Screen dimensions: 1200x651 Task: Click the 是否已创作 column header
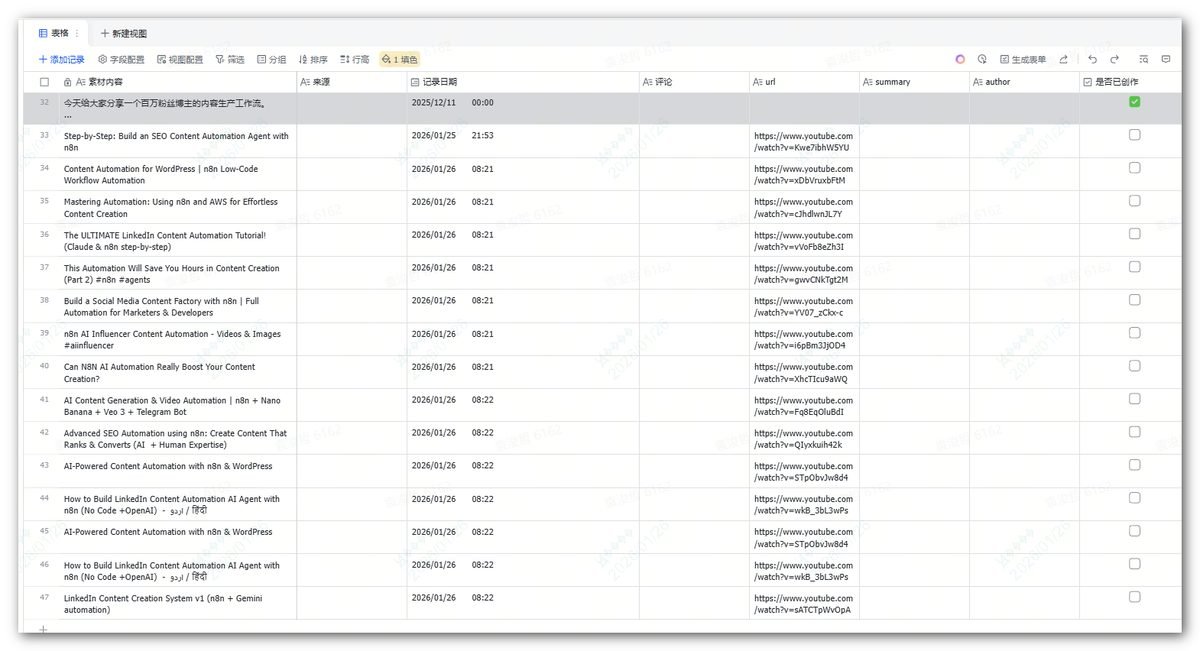click(1129, 82)
